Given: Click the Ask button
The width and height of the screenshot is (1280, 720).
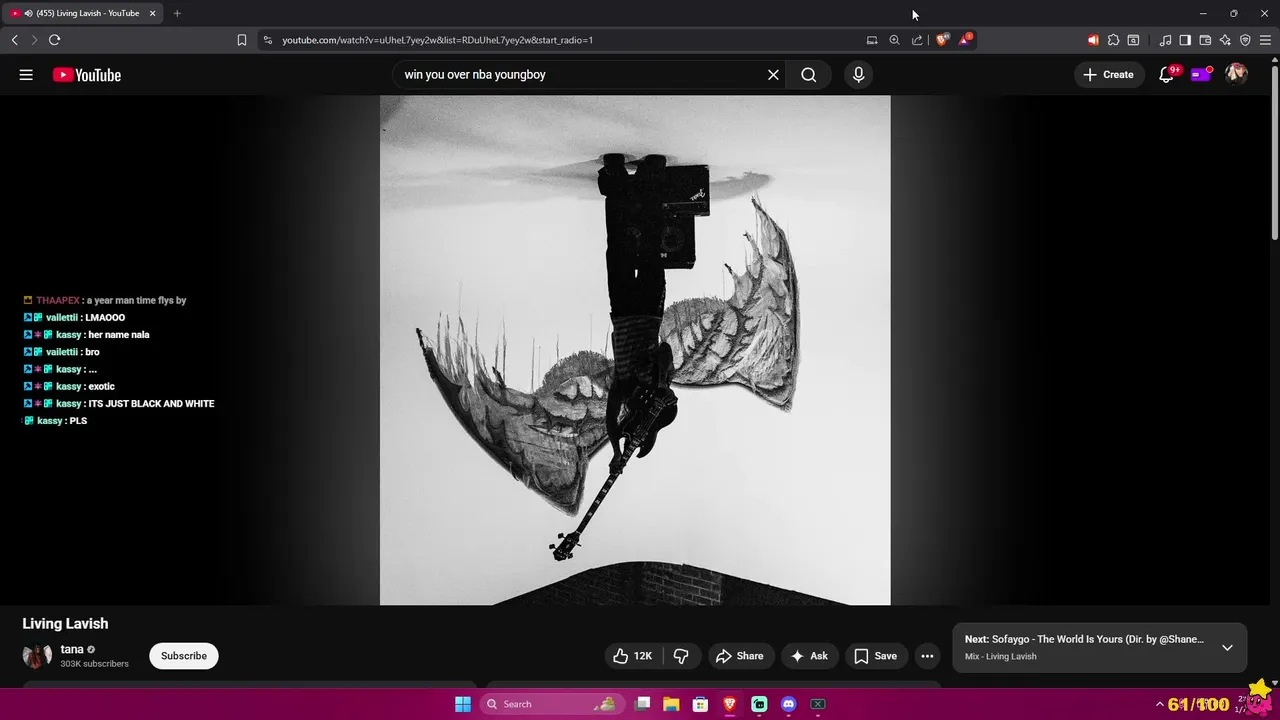Looking at the screenshot, I should coord(810,656).
